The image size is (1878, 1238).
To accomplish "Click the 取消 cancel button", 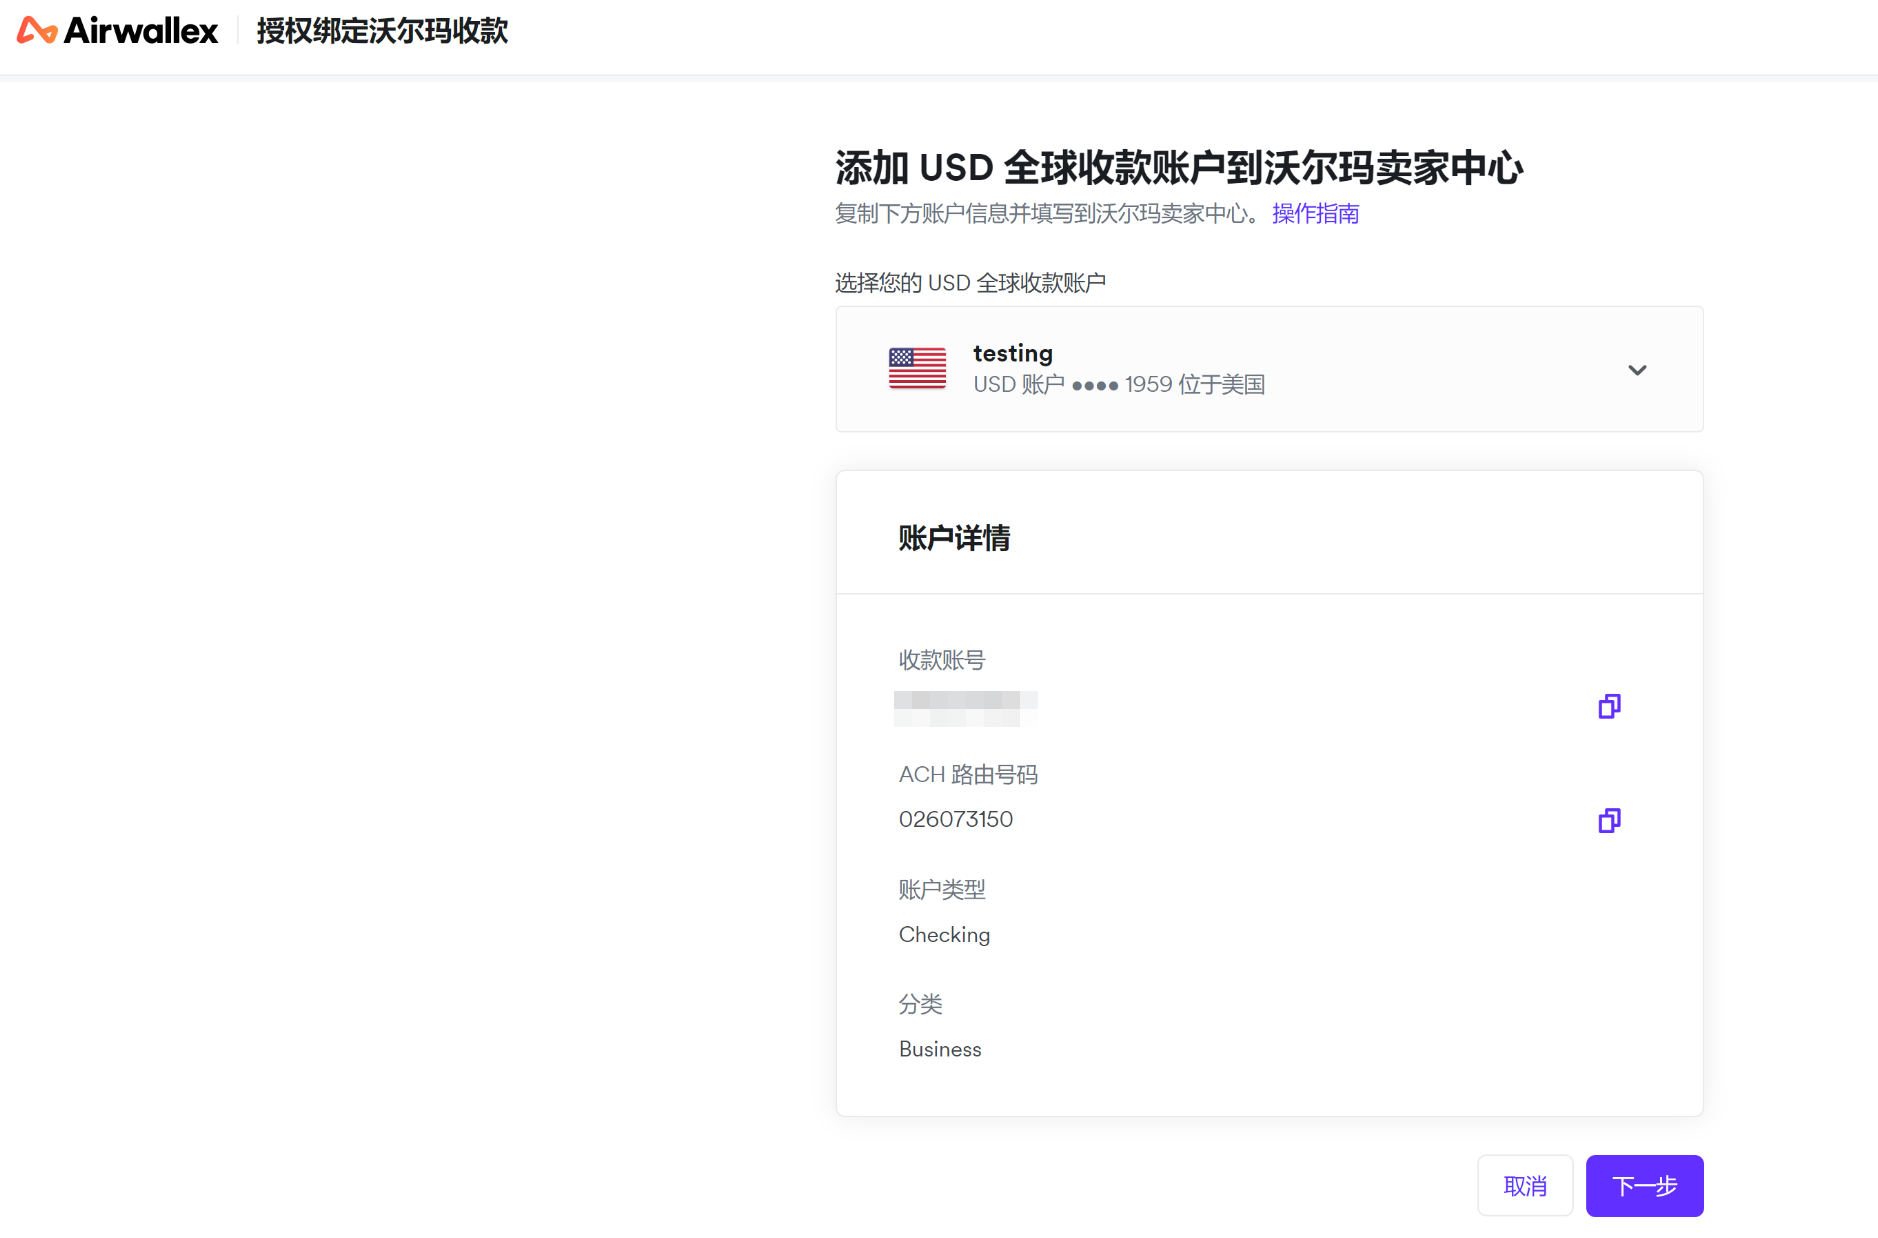I will 1525,1186.
